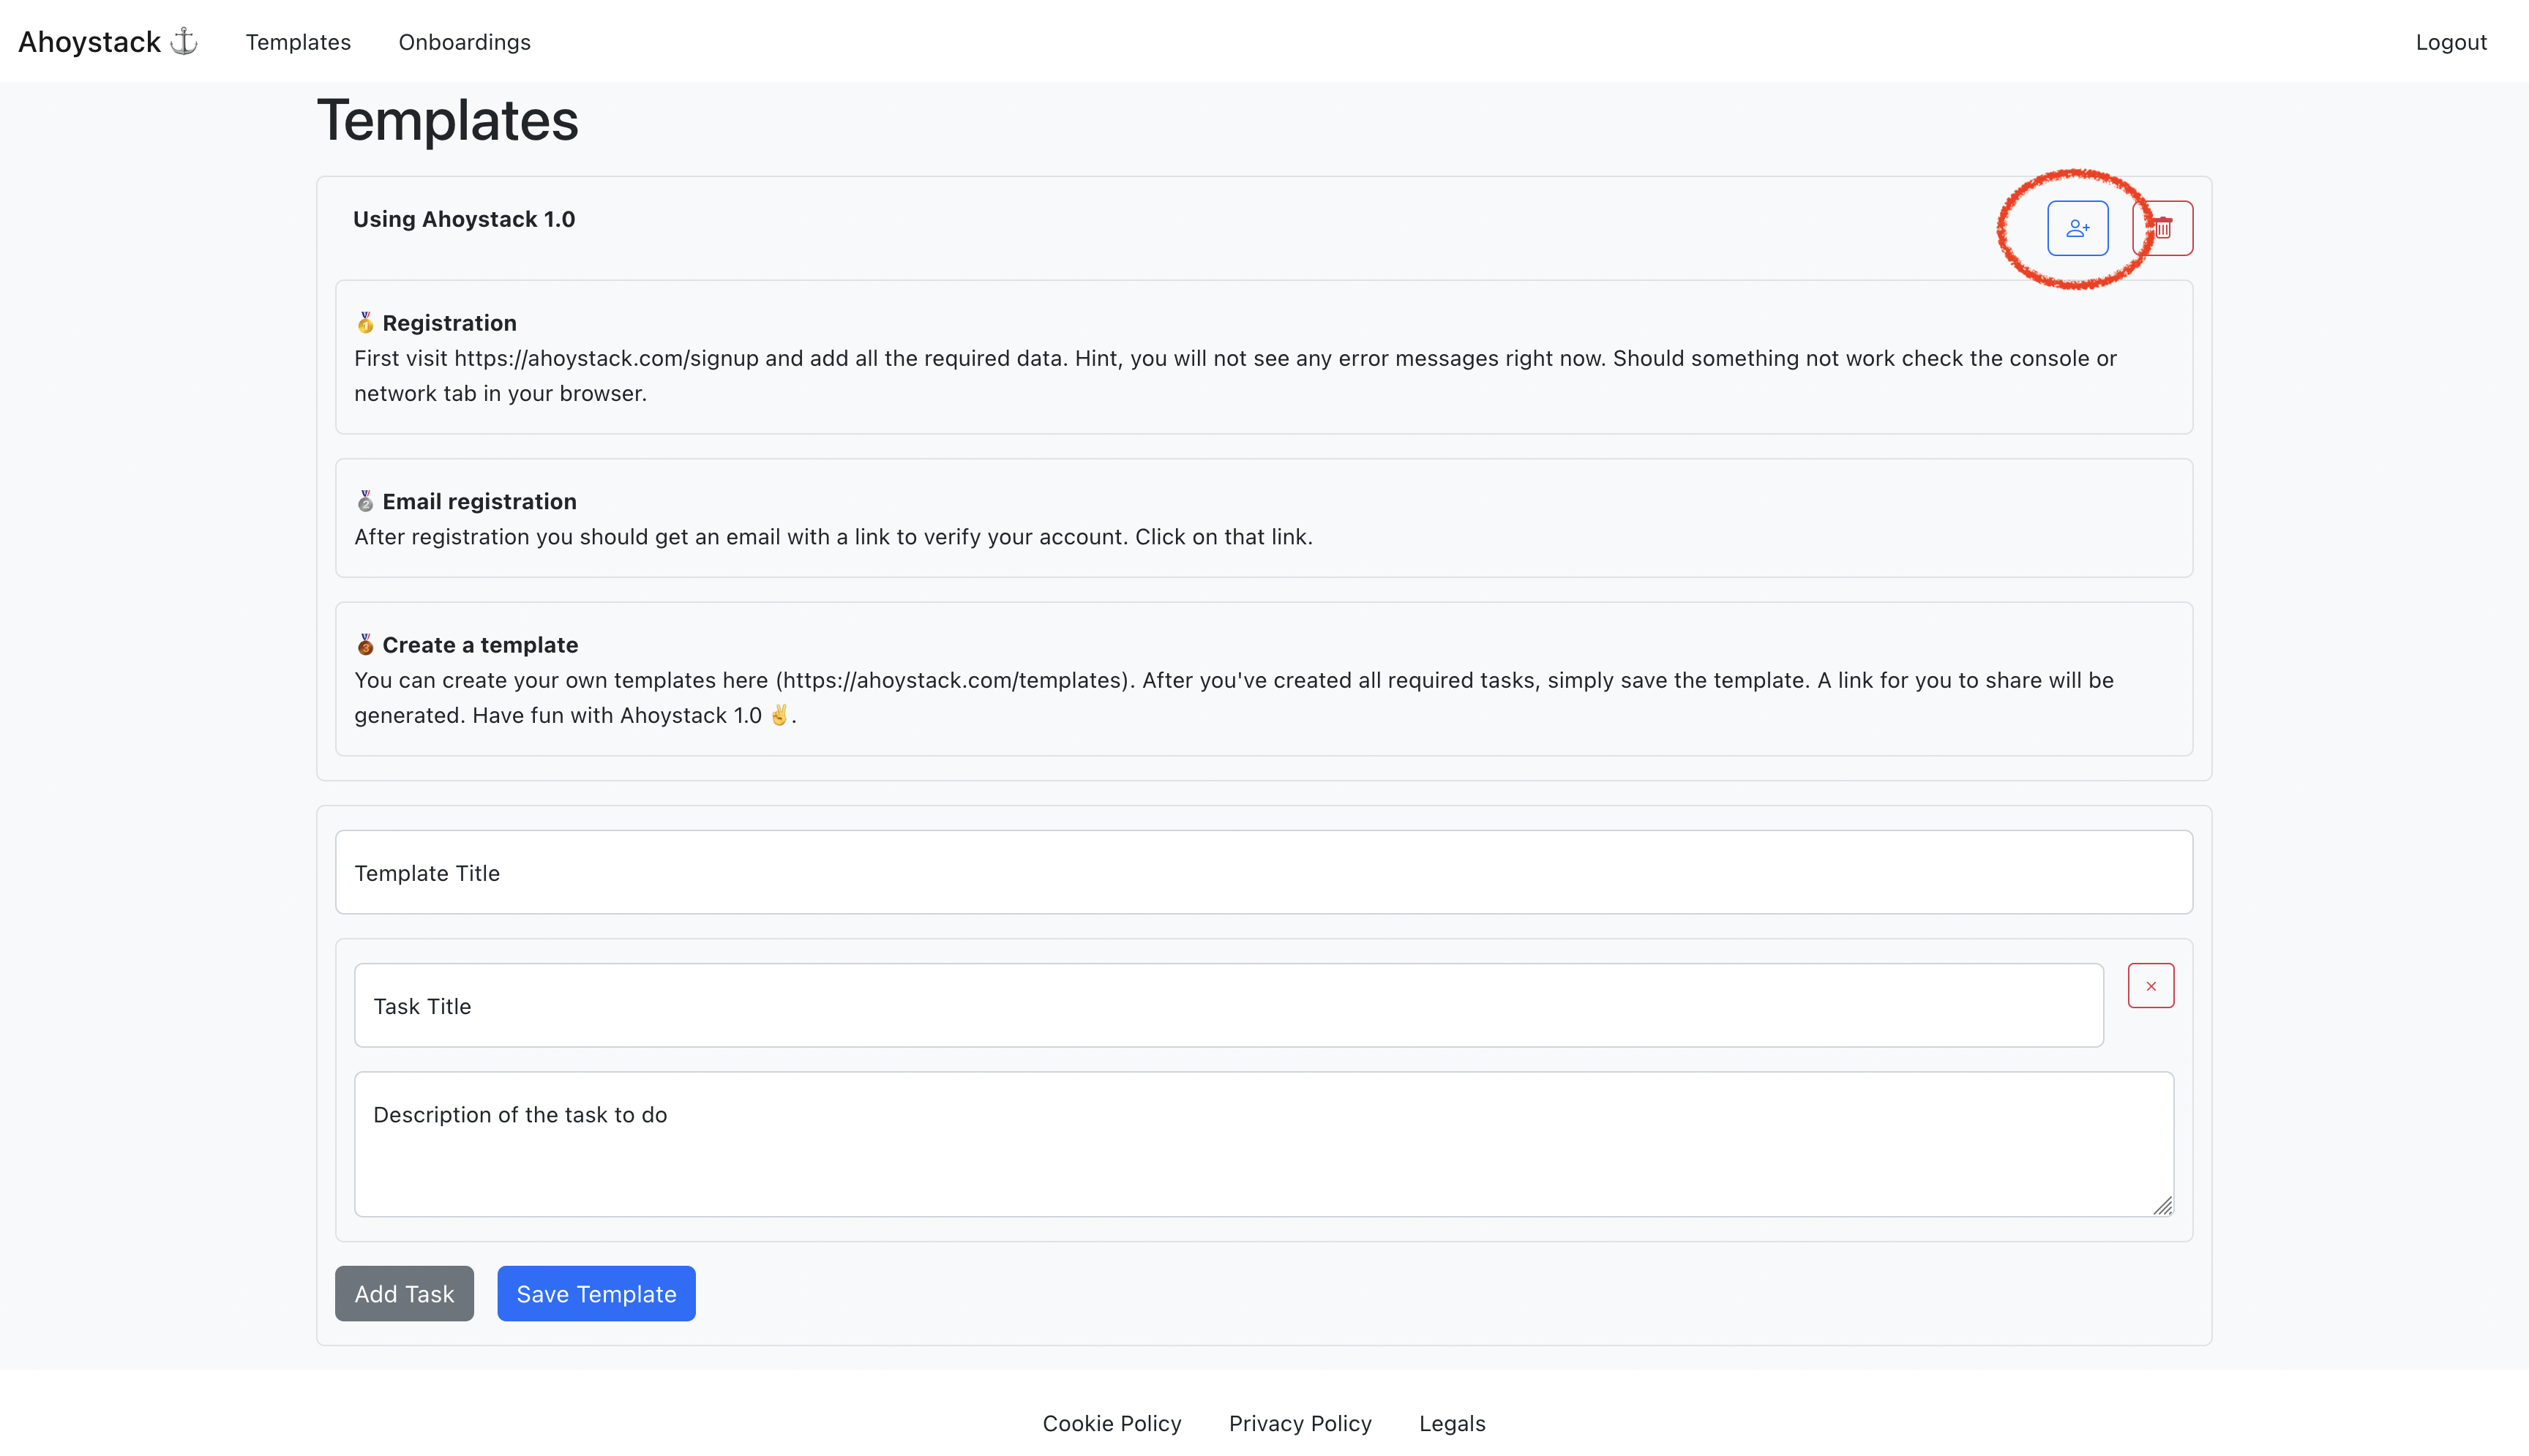
Task: Click the bronze medal icon beside Create a template
Action: tap(365, 645)
